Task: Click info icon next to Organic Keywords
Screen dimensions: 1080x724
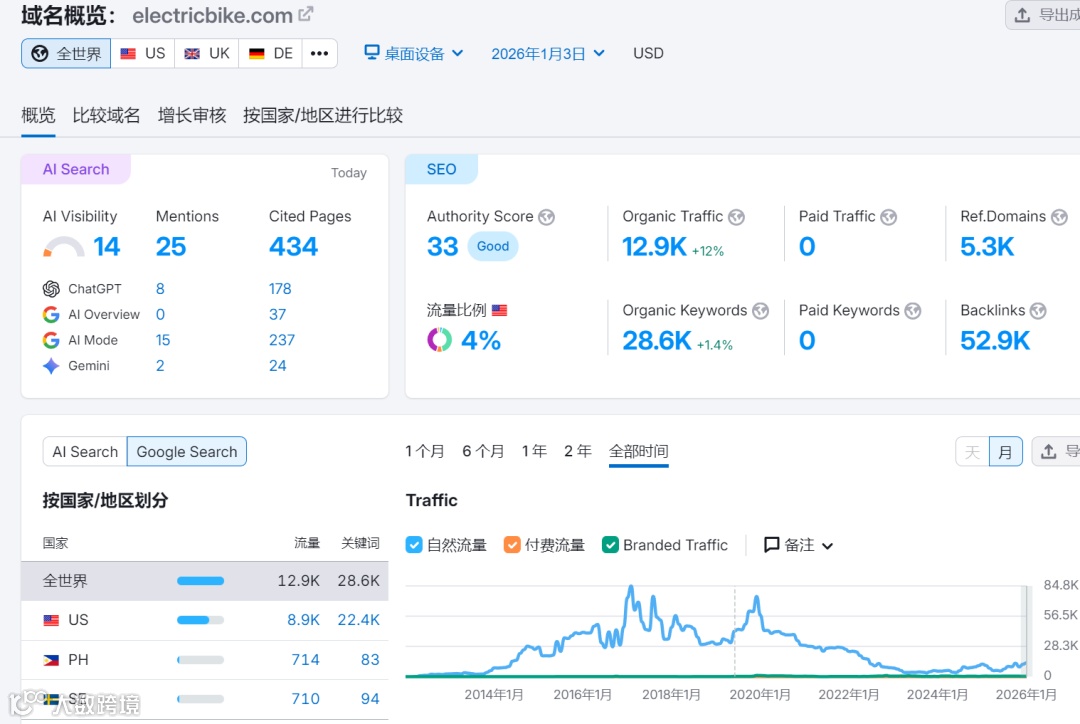Action: [x=760, y=311]
